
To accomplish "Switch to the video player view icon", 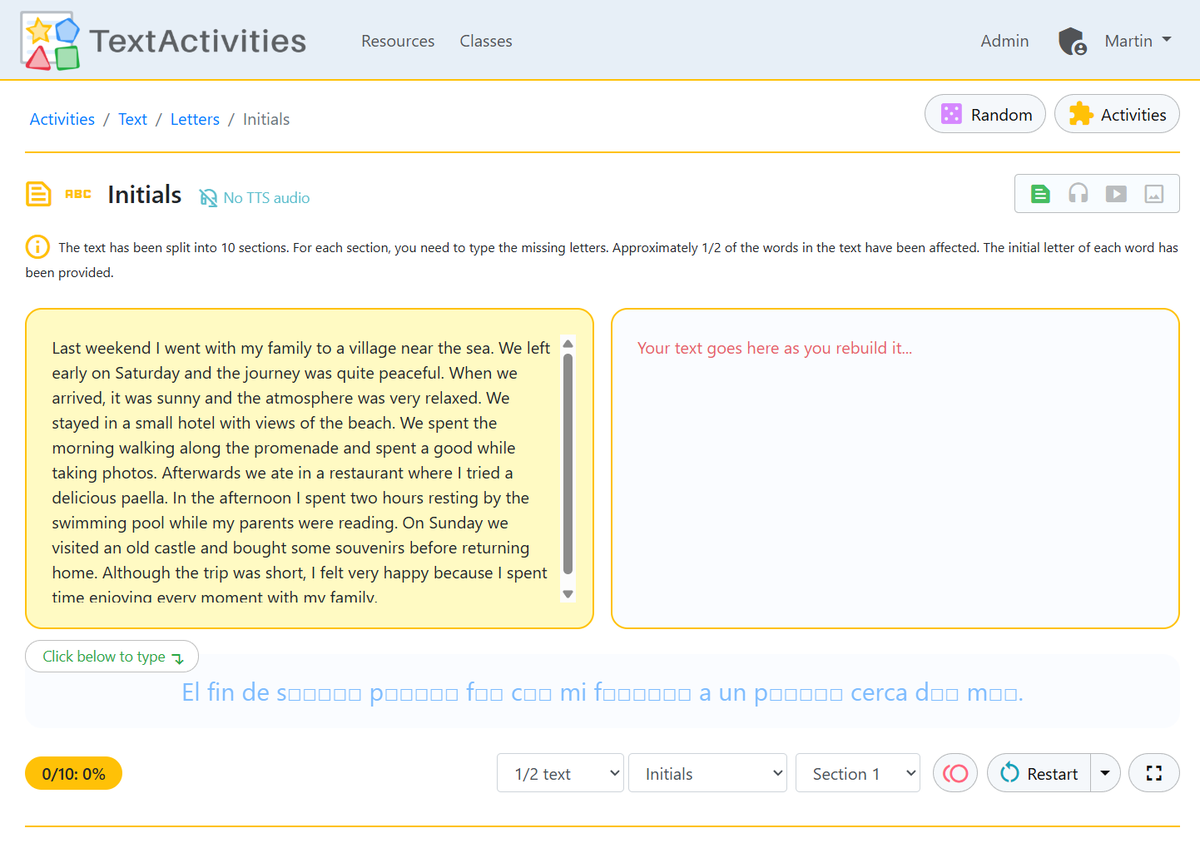I will [x=1116, y=194].
